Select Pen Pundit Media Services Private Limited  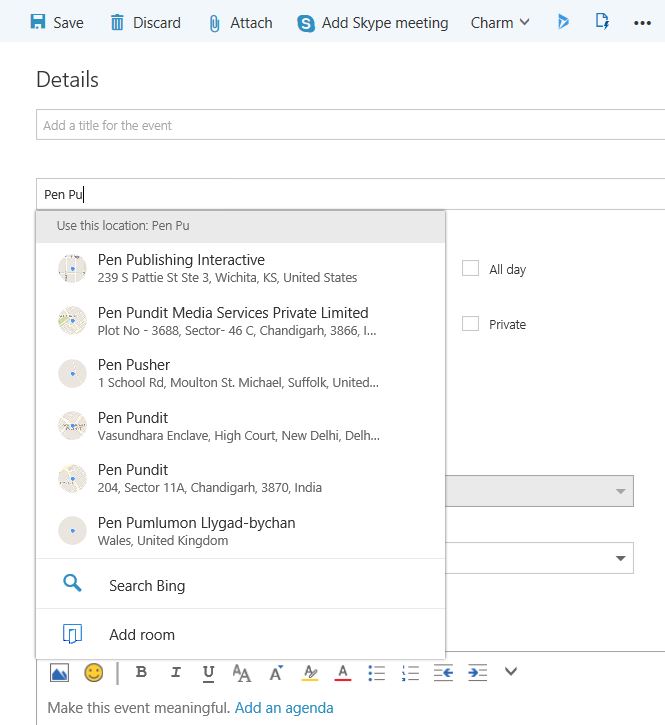click(240, 321)
